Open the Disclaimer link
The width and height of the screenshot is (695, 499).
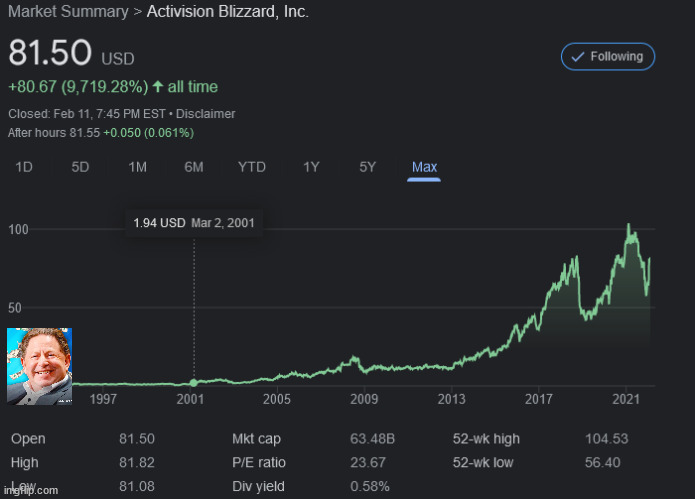pos(205,114)
